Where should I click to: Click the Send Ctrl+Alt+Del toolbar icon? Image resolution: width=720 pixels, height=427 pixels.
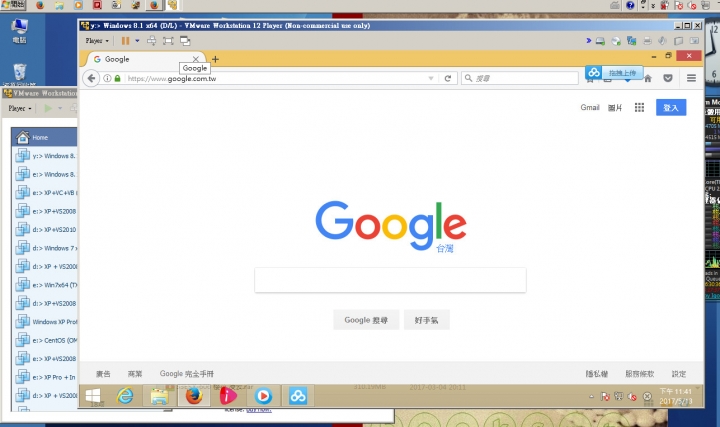click(x=151, y=41)
